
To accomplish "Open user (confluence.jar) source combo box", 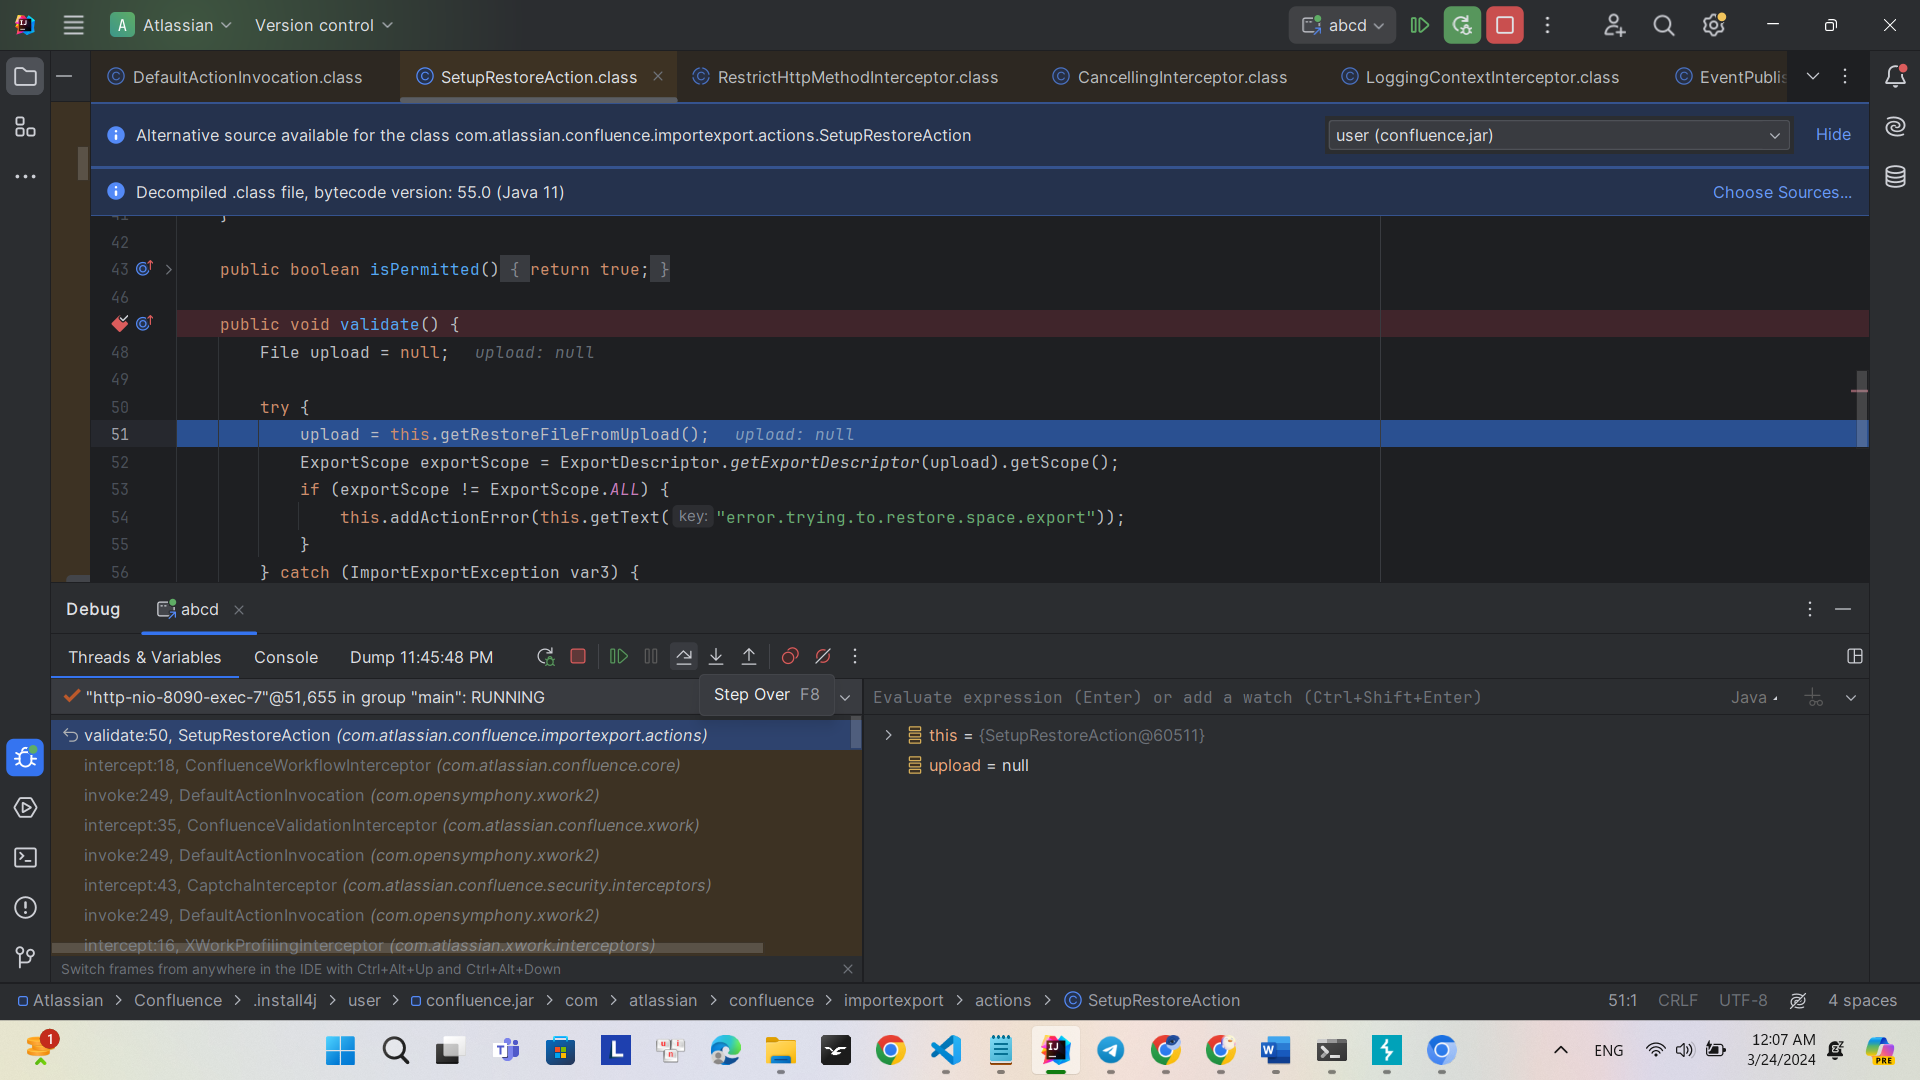I will tap(1558, 135).
